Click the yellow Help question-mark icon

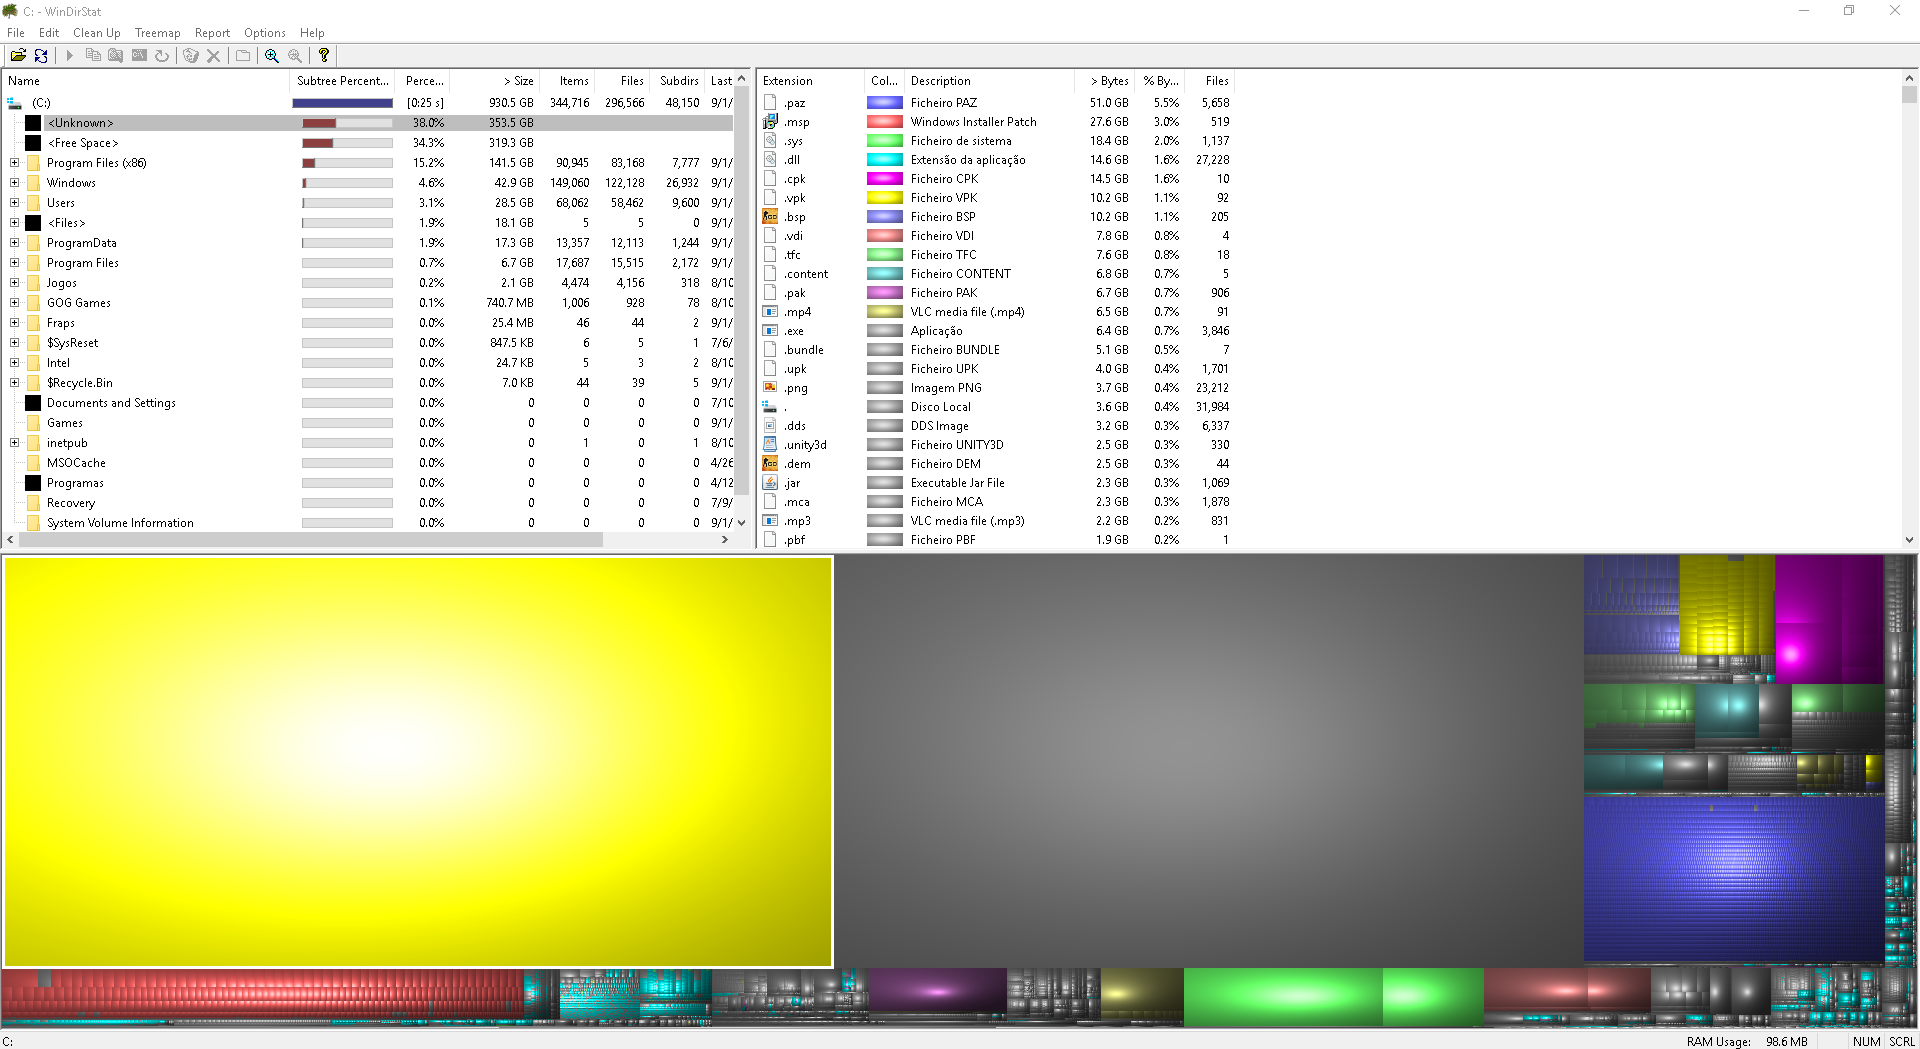click(x=324, y=56)
